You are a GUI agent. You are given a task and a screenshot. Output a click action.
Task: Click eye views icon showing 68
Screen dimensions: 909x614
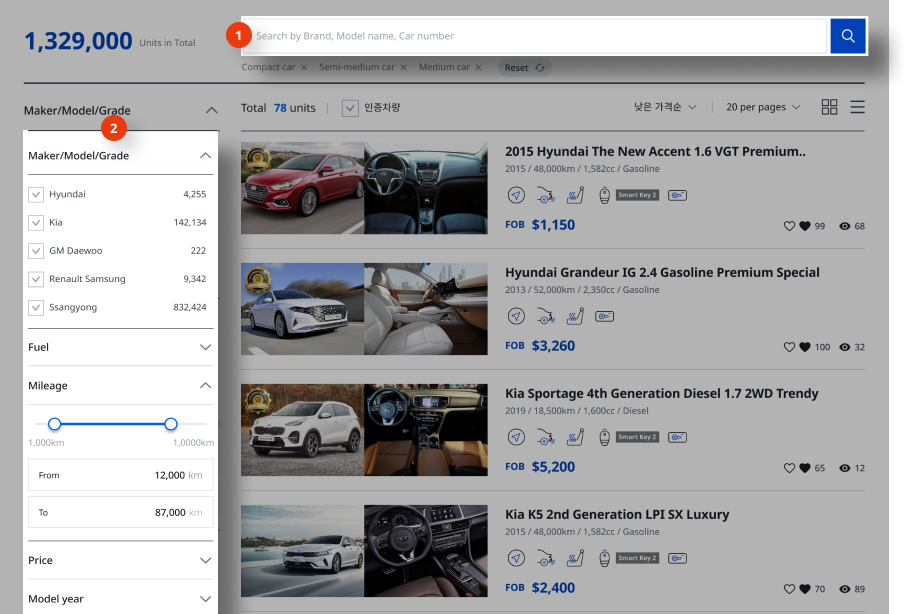click(845, 226)
